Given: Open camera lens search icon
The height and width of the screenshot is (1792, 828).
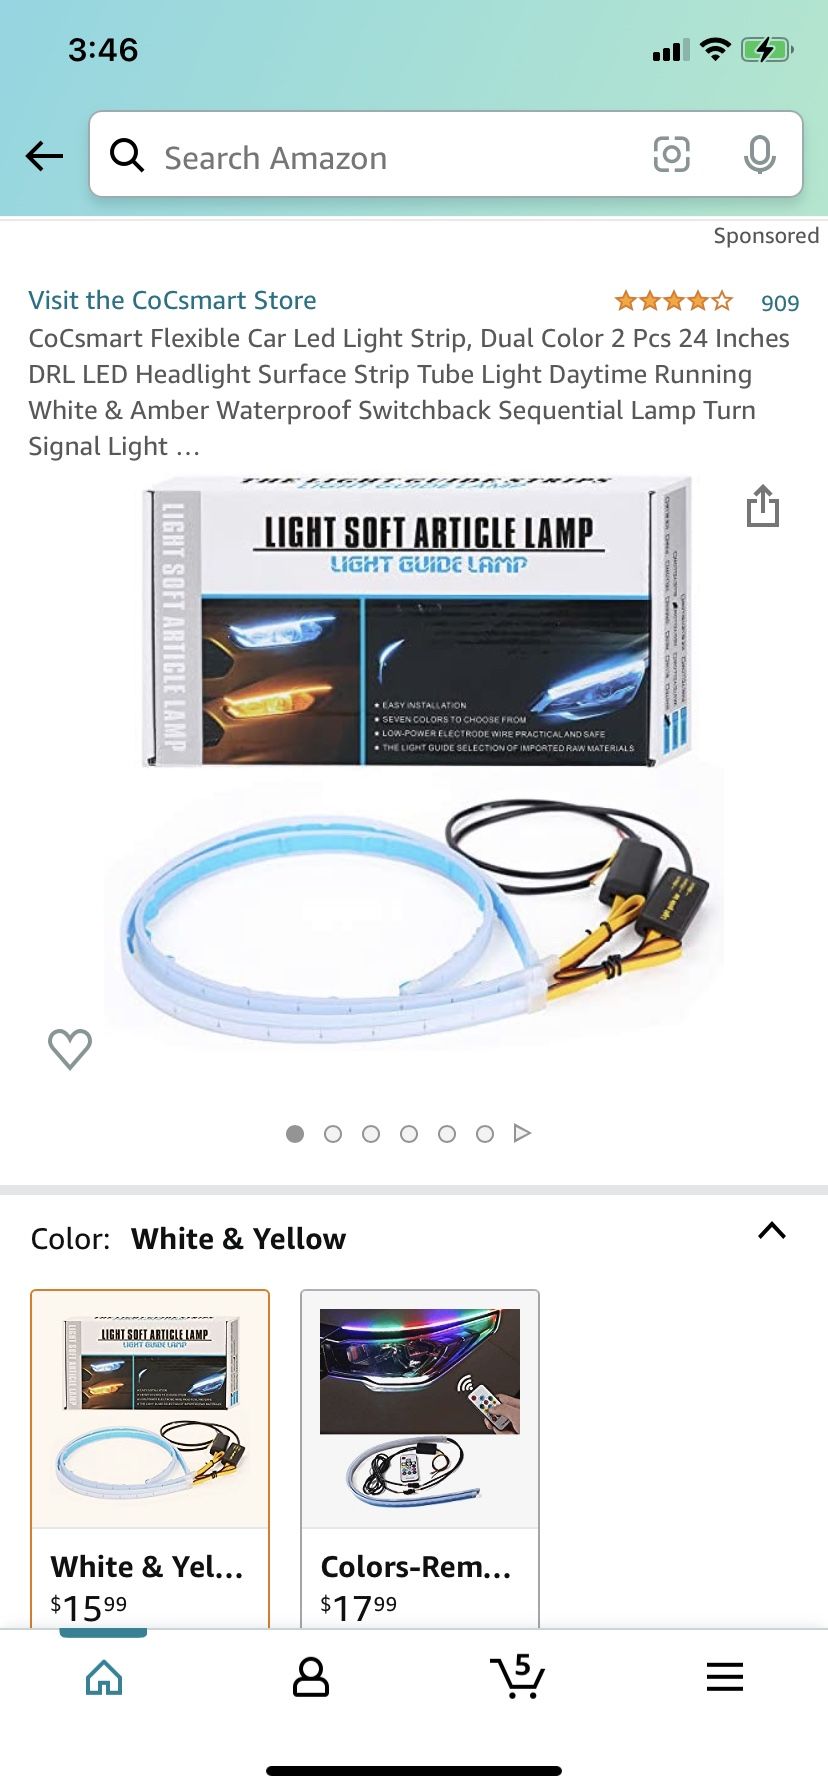Looking at the screenshot, I should click(x=671, y=154).
